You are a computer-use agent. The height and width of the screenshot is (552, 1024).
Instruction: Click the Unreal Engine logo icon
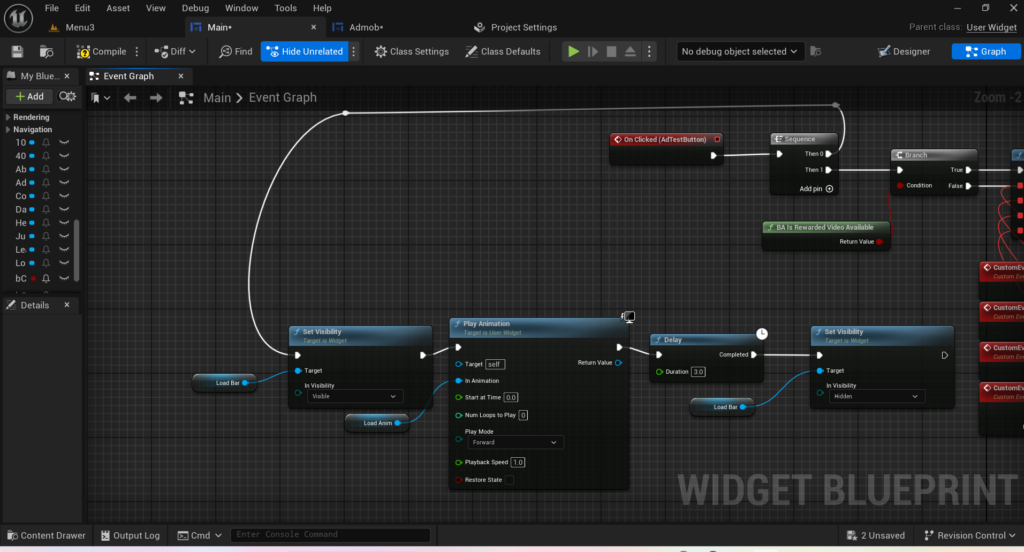coord(18,18)
